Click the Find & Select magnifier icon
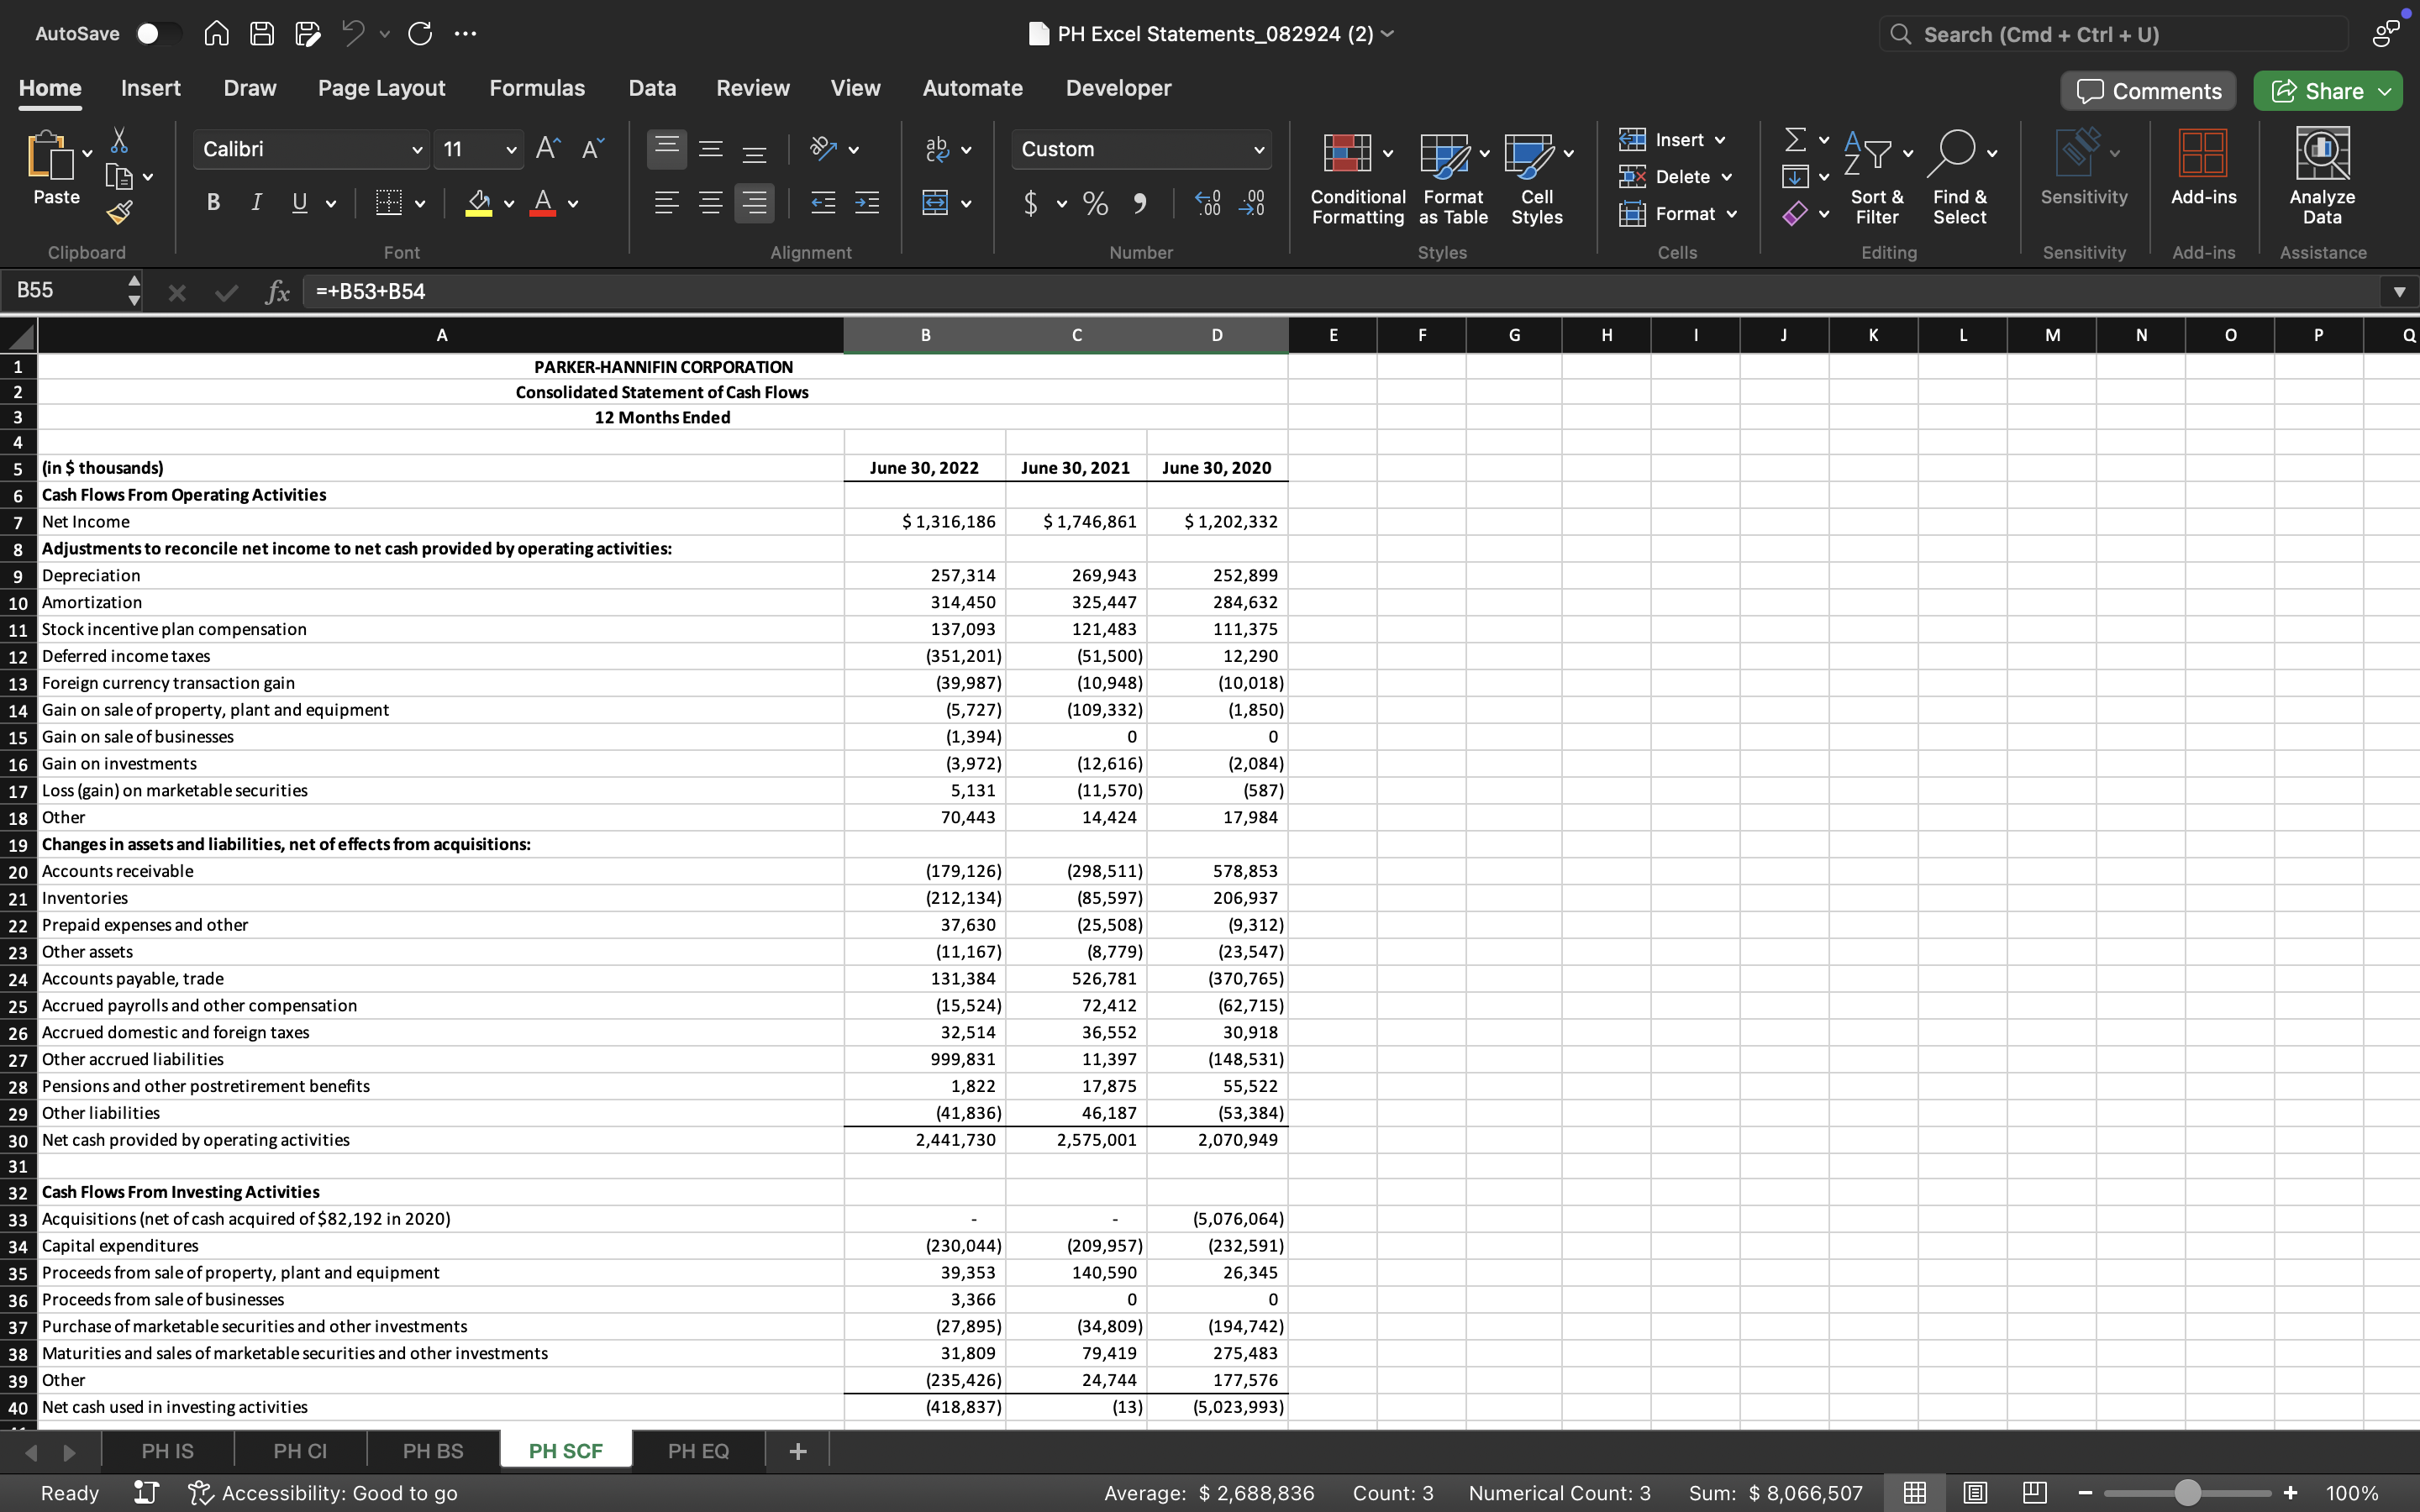Image resolution: width=2420 pixels, height=1512 pixels. (1955, 153)
